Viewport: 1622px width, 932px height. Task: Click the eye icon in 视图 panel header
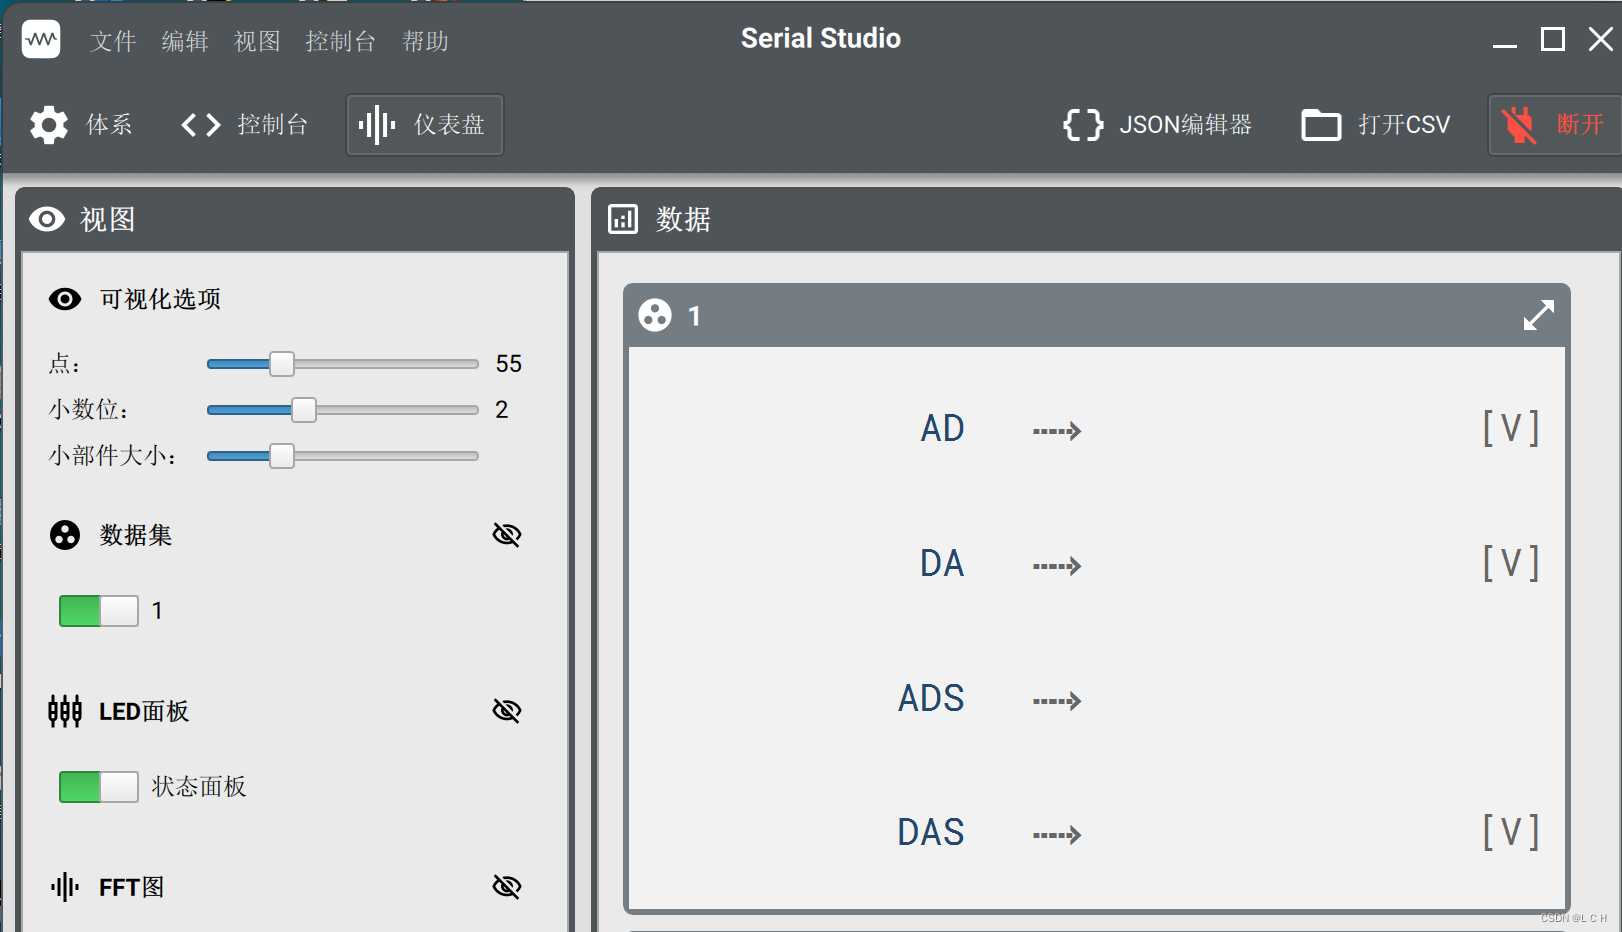point(47,219)
